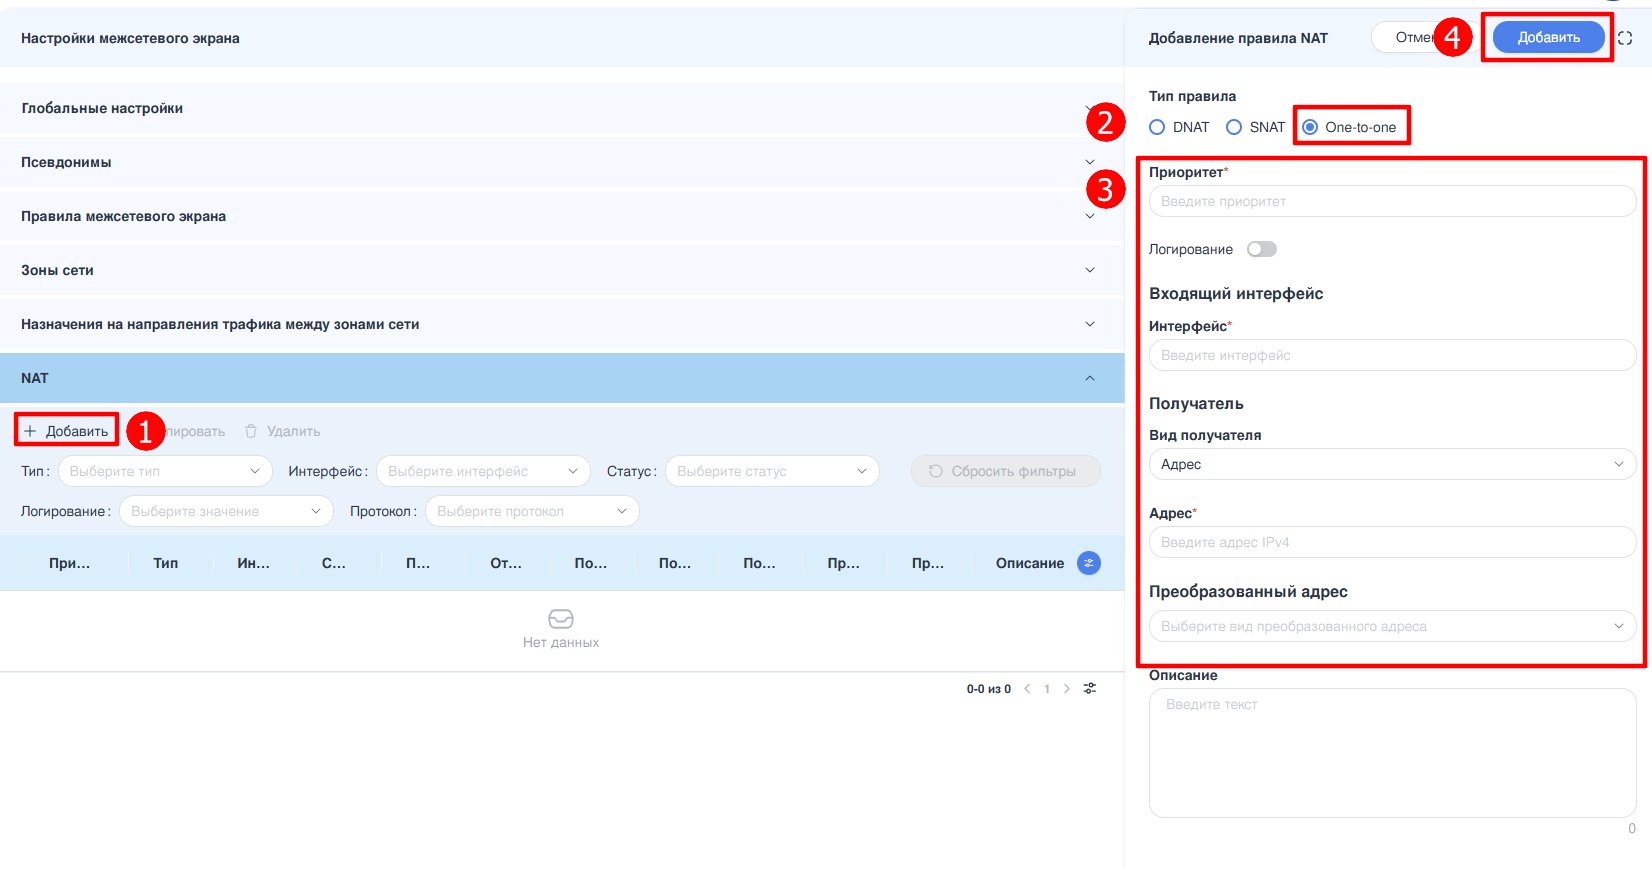
Task: Click the Приоритет input field
Action: coord(1391,201)
